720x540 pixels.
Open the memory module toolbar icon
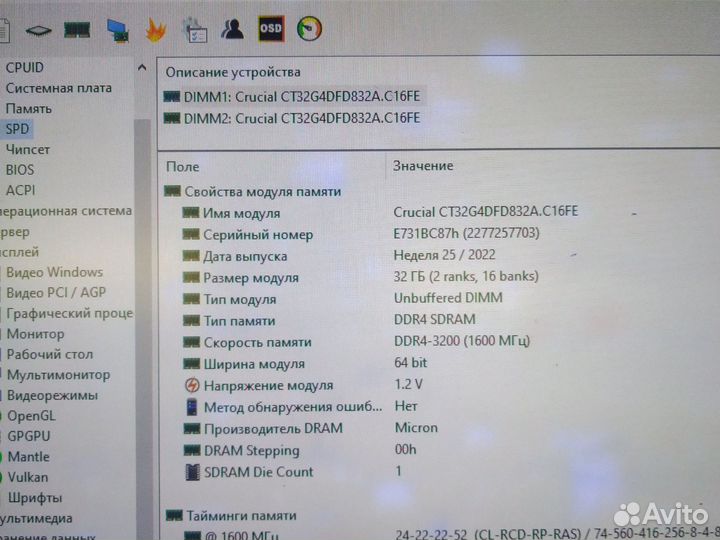[77, 30]
